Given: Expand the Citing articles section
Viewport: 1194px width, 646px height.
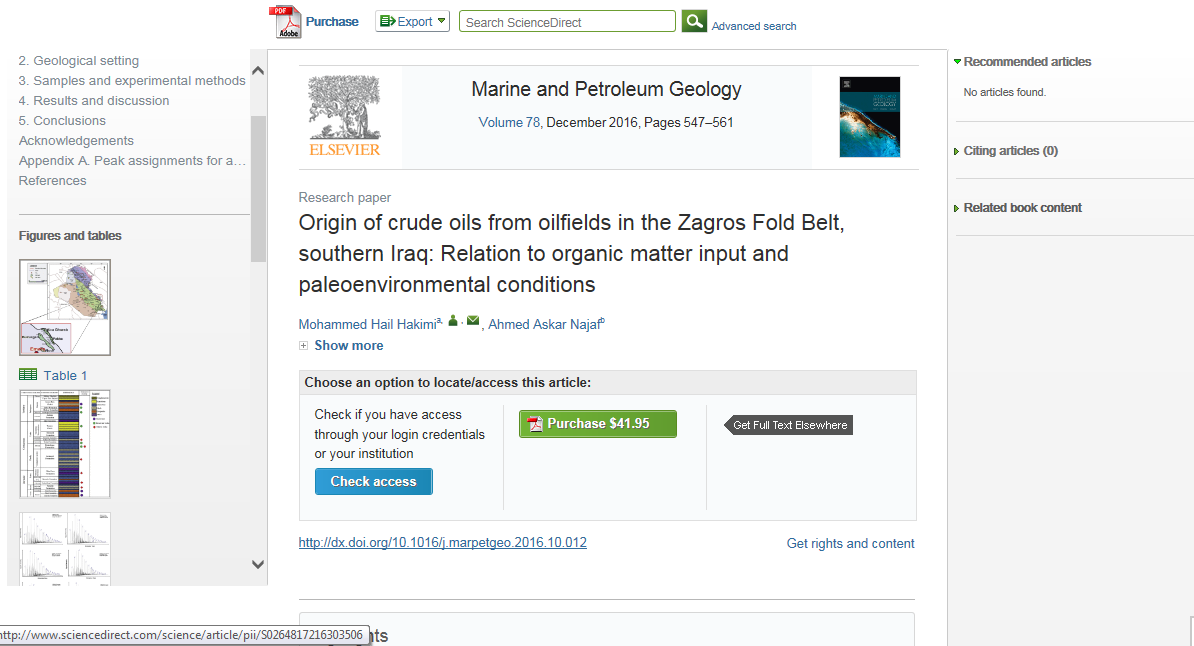Looking at the screenshot, I should (1010, 151).
